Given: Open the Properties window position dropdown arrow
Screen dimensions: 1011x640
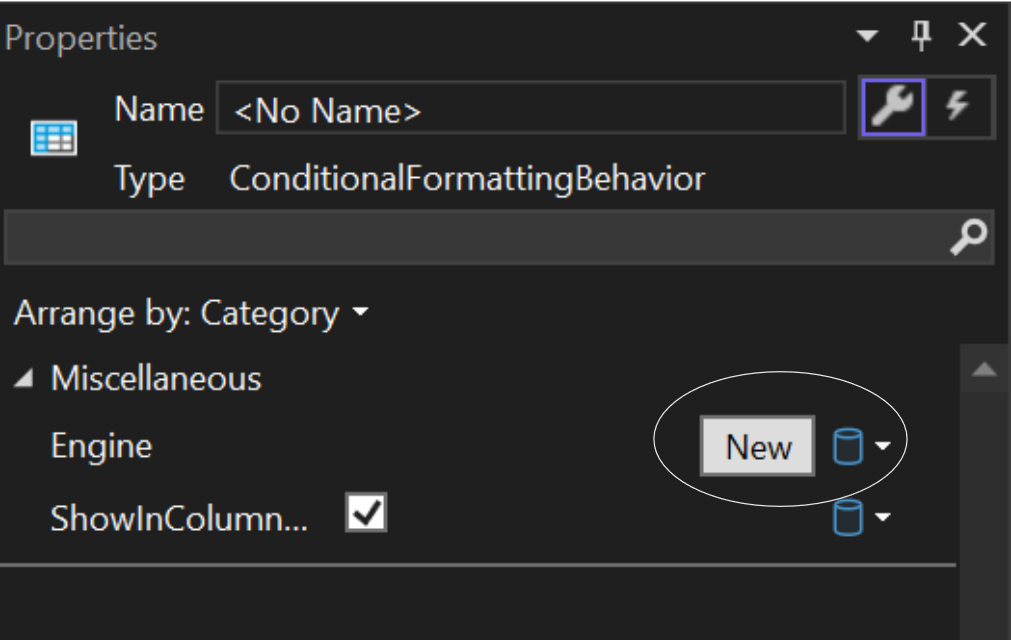Looking at the screenshot, I should click(867, 37).
